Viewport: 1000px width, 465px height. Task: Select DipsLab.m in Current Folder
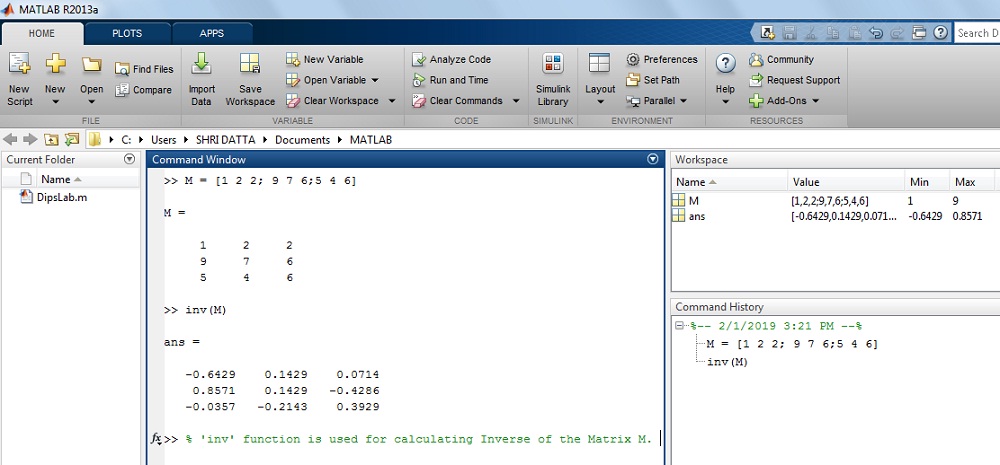[x=54, y=197]
